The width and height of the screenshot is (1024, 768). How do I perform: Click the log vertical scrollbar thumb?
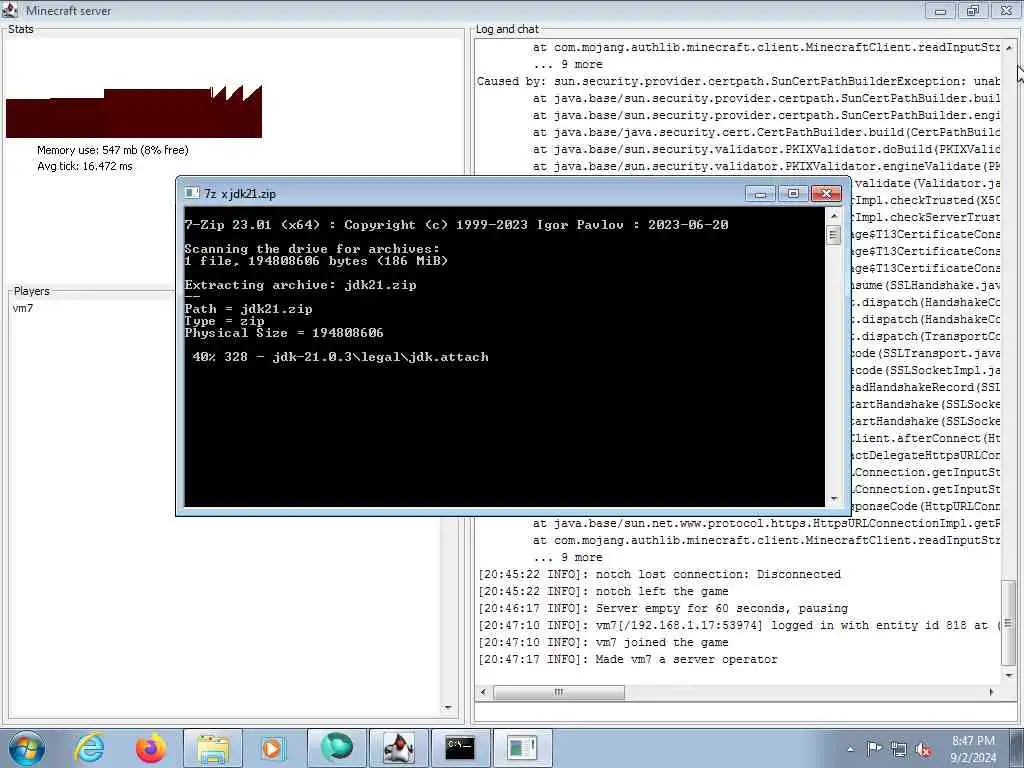(x=1008, y=622)
